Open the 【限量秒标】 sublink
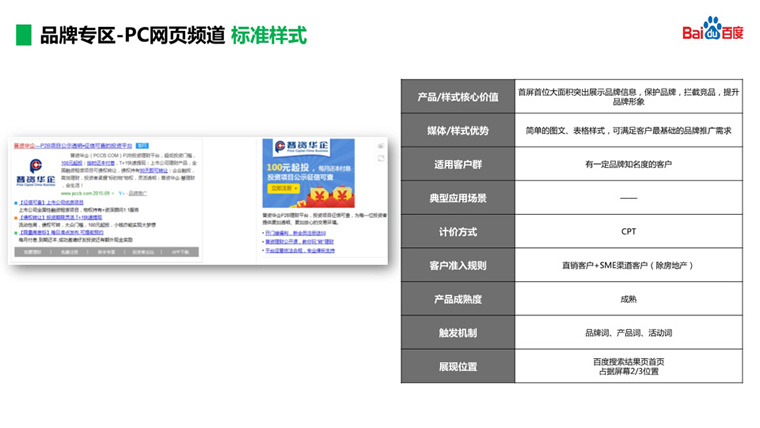Screen dimensions: 760x428 (x=61, y=233)
